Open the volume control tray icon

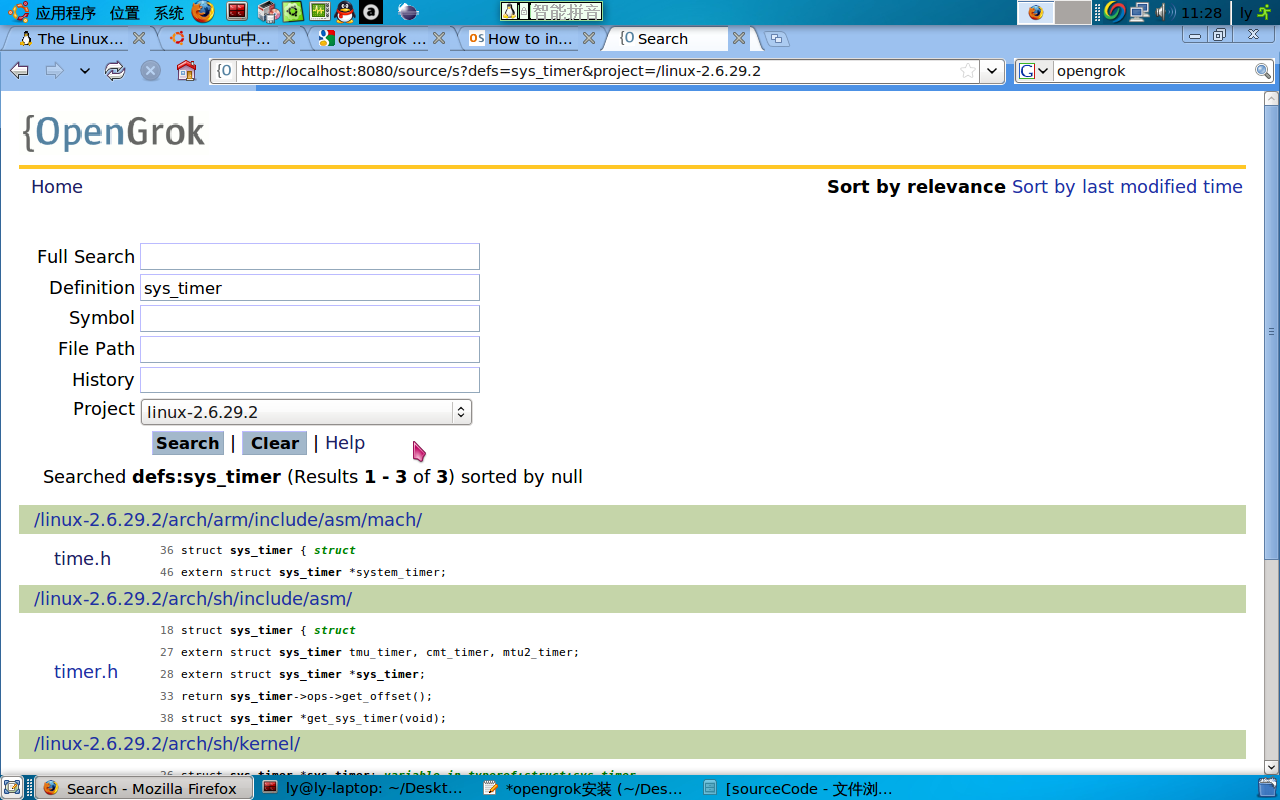(1165, 12)
